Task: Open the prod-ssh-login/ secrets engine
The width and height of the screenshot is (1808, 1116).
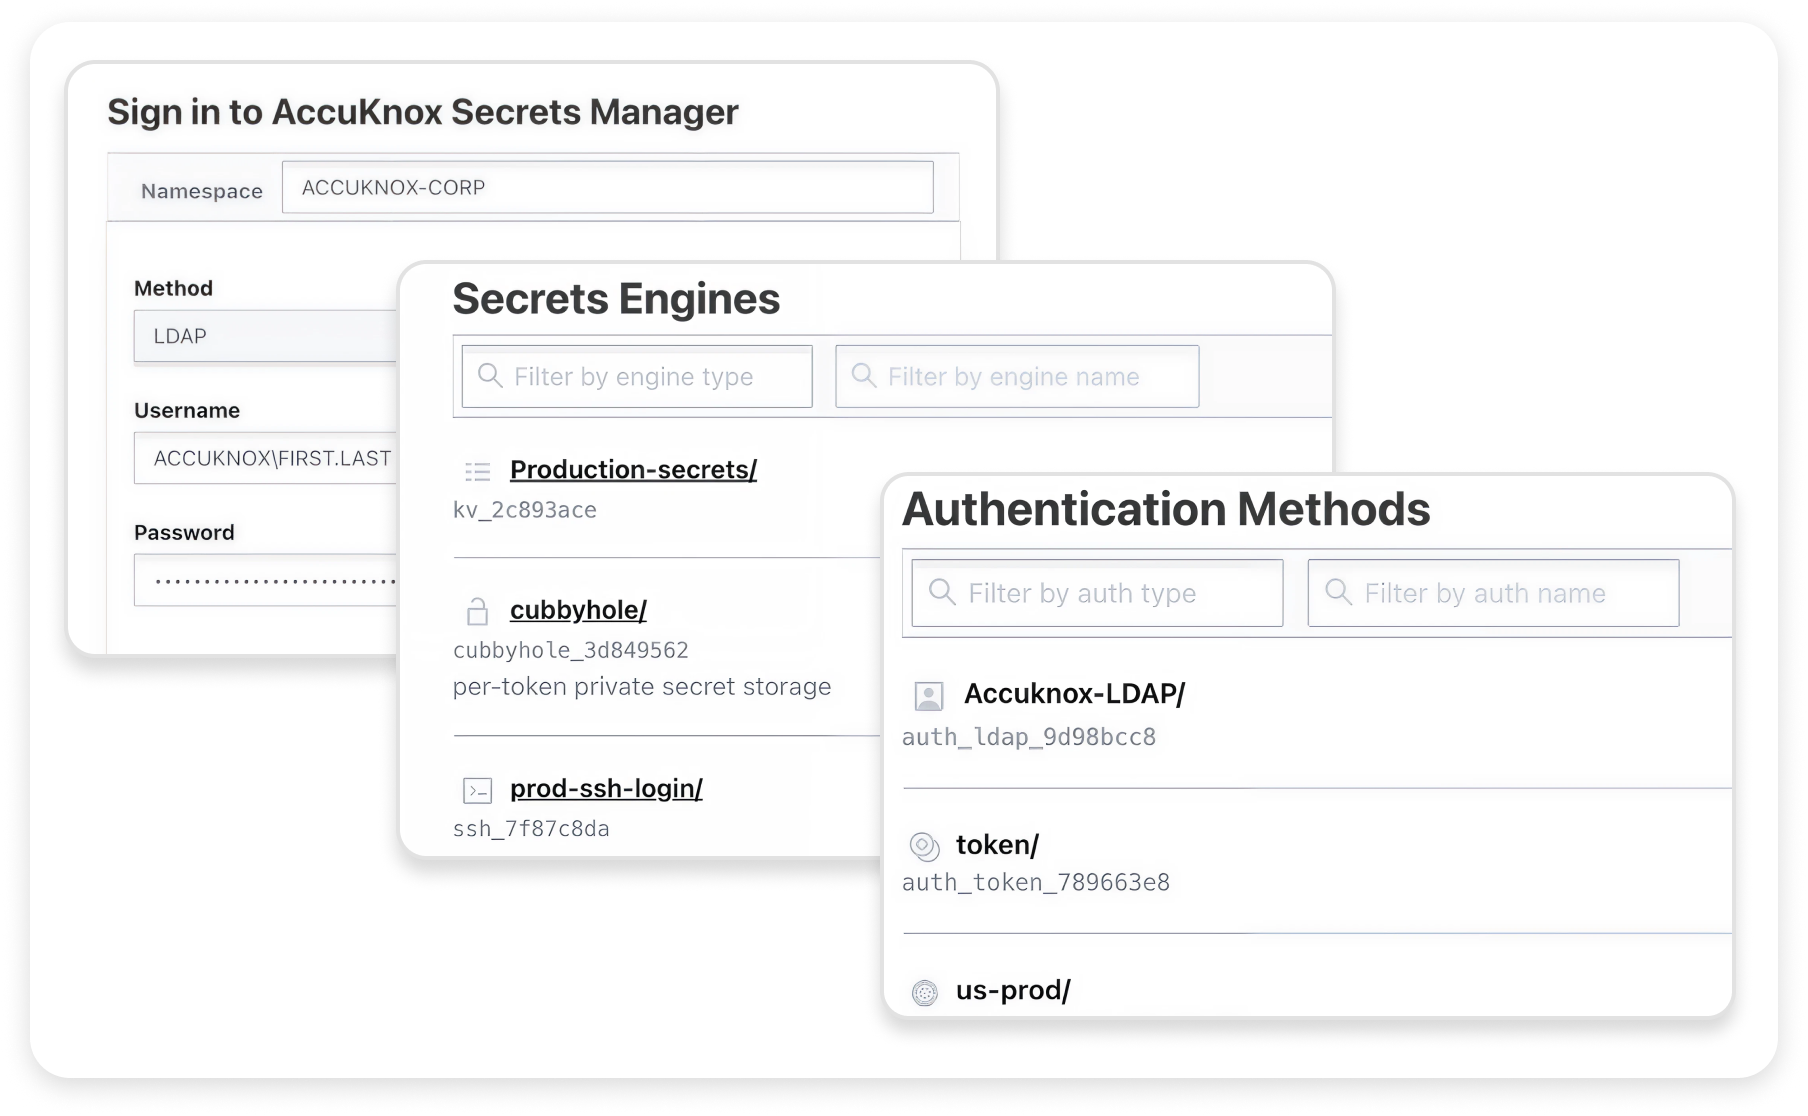Action: (x=606, y=789)
